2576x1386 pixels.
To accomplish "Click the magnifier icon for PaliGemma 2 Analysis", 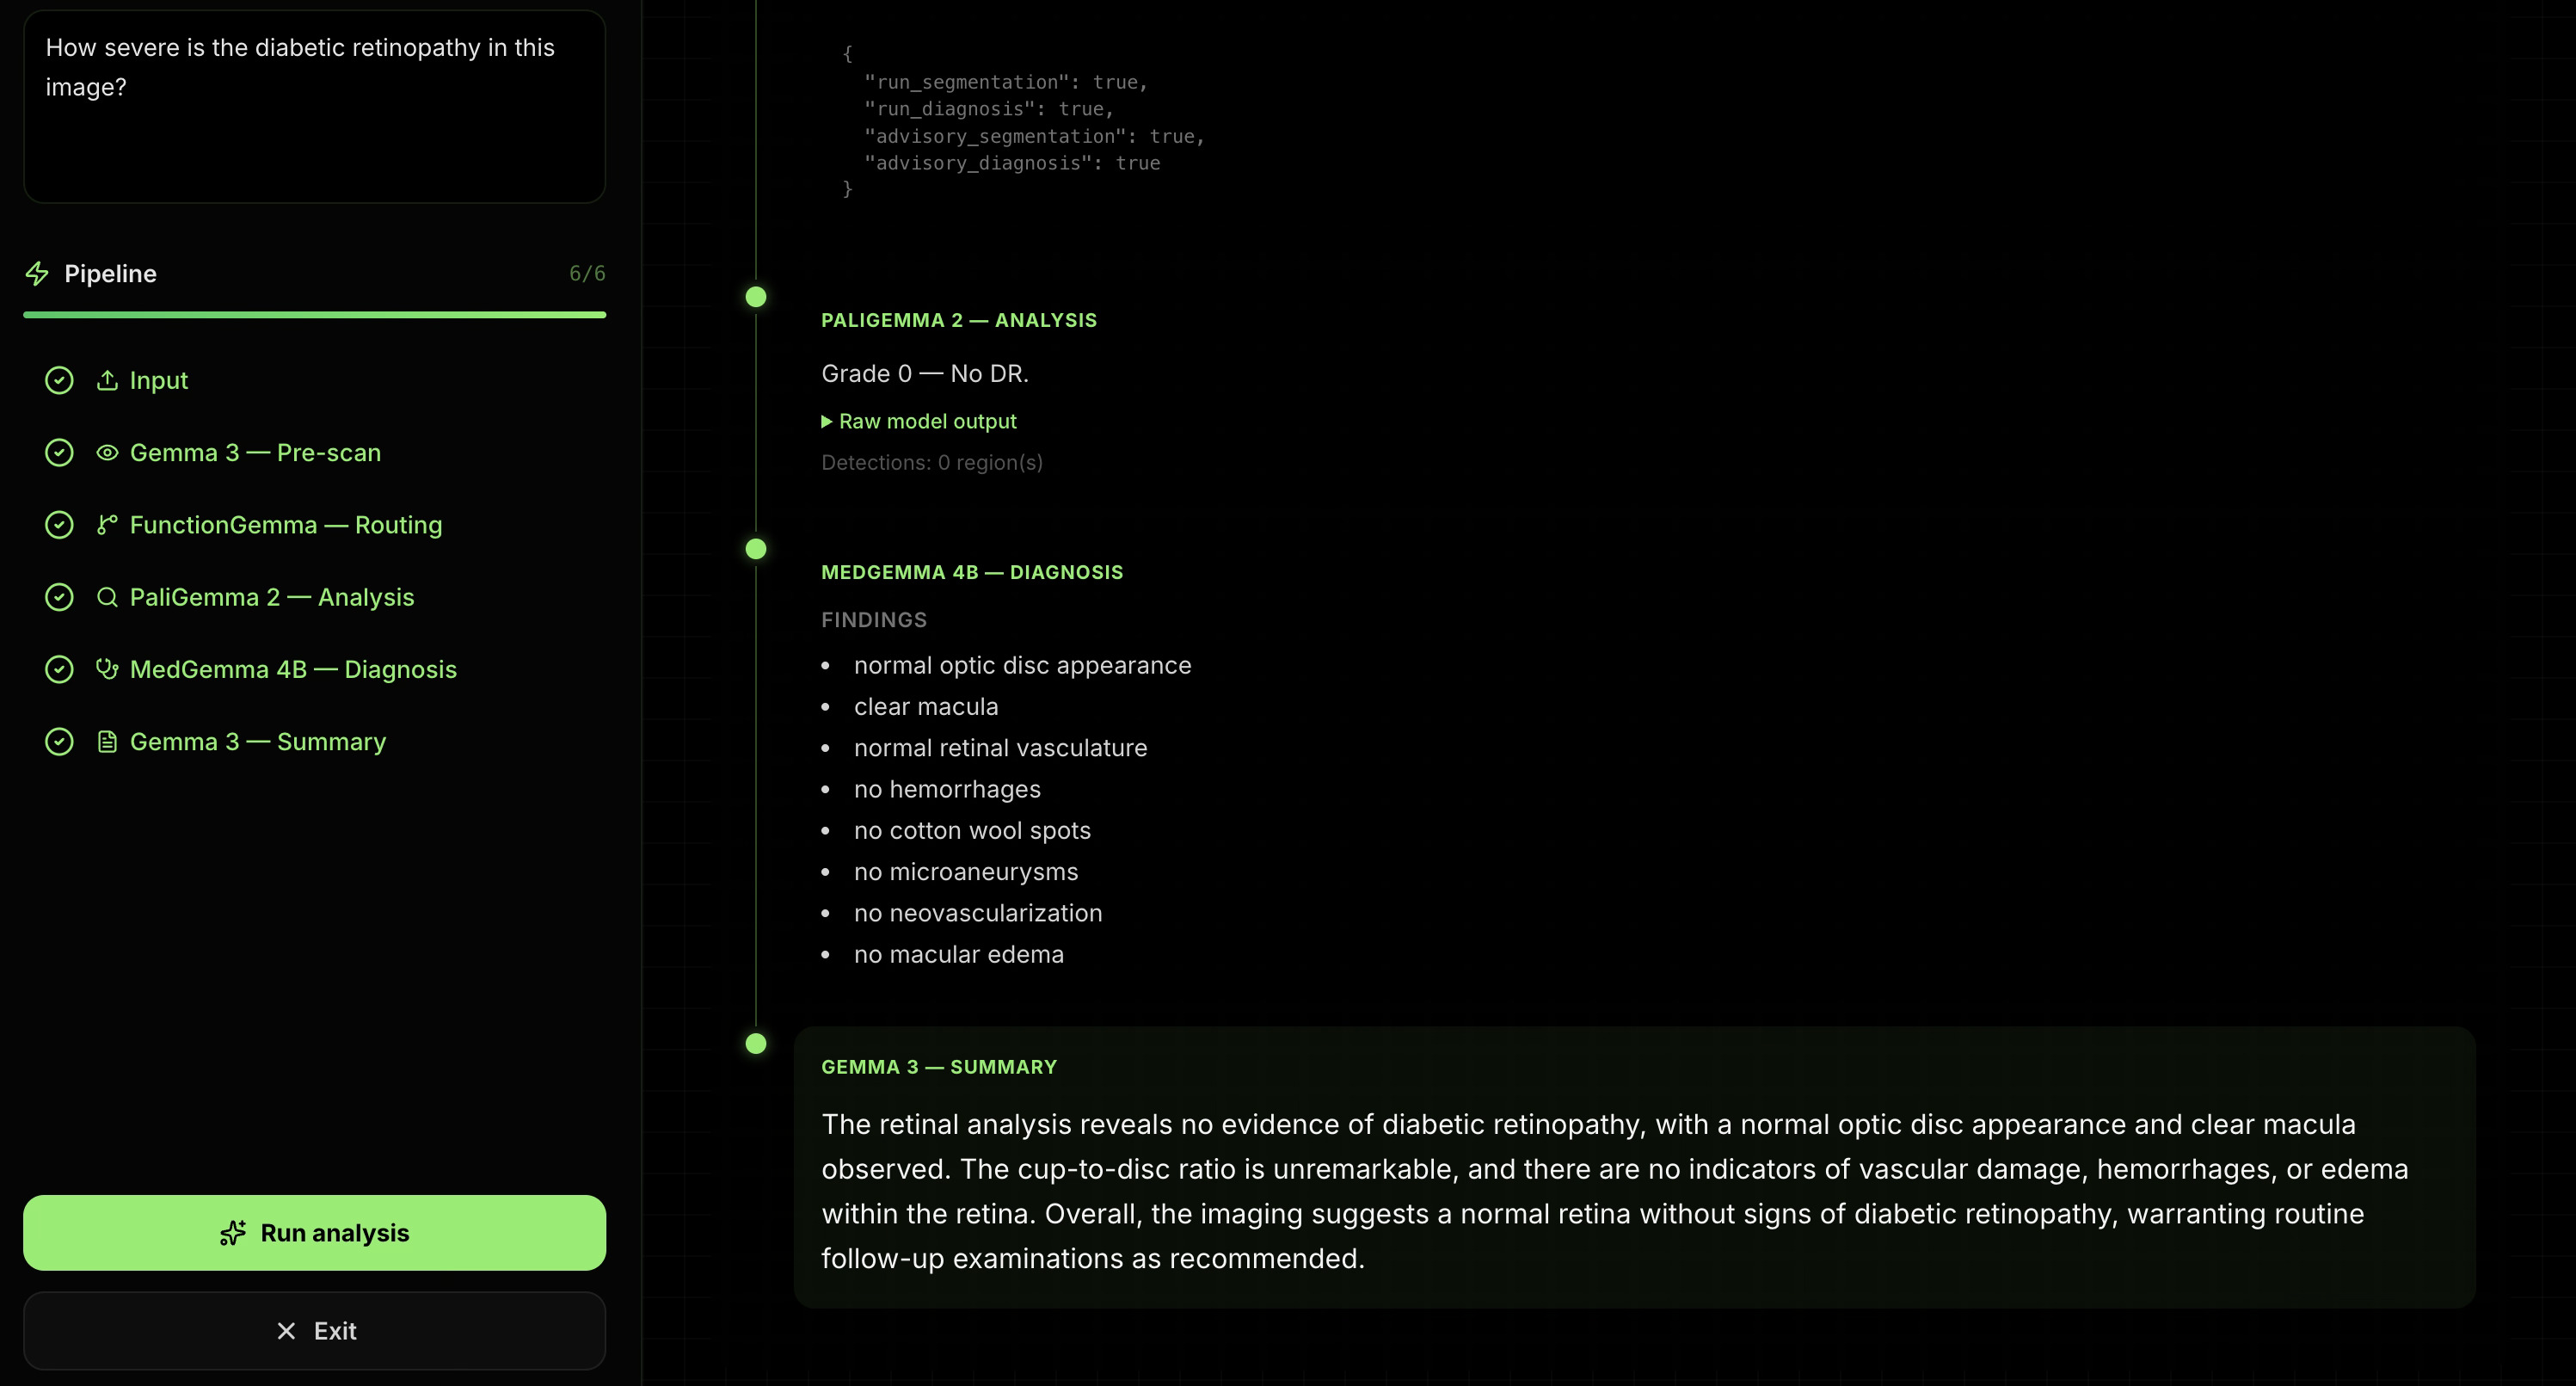I will pyautogui.click(x=107, y=598).
